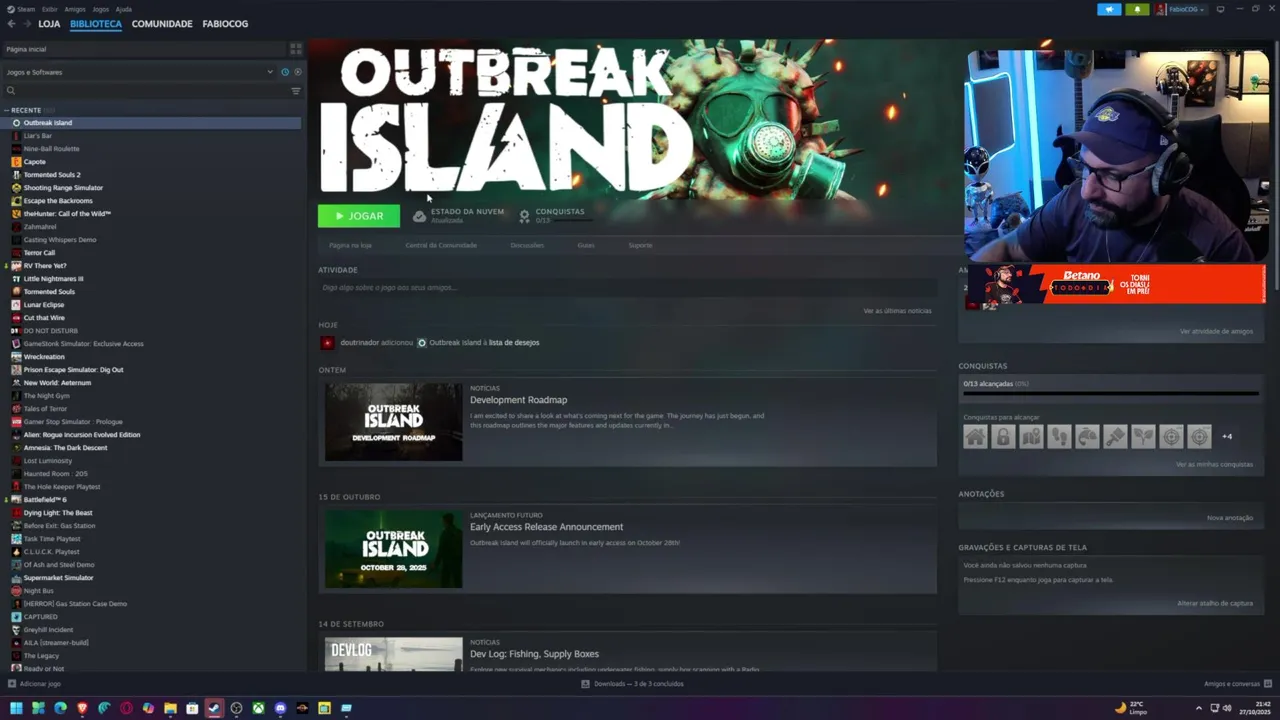Viewport: 1280px width, 720px height.
Task: Show the +4 remaining achievements
Action: [x=1227, y=436]
